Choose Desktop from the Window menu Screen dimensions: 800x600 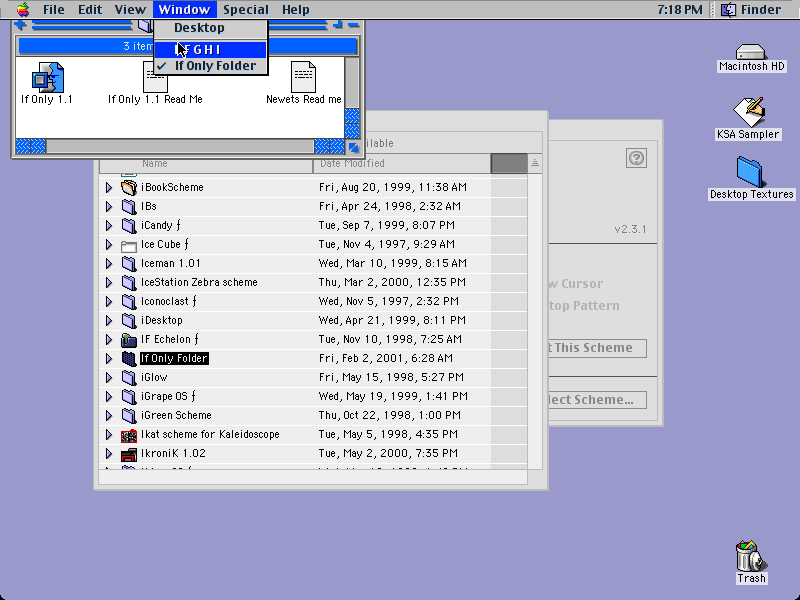pos(210,28)
